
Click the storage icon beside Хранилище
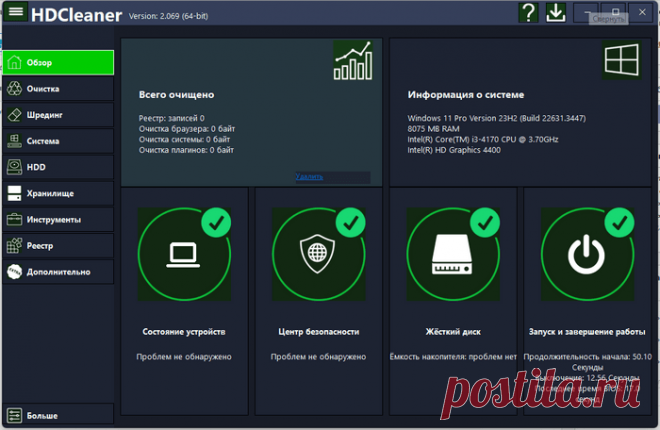tap(14, 193)
